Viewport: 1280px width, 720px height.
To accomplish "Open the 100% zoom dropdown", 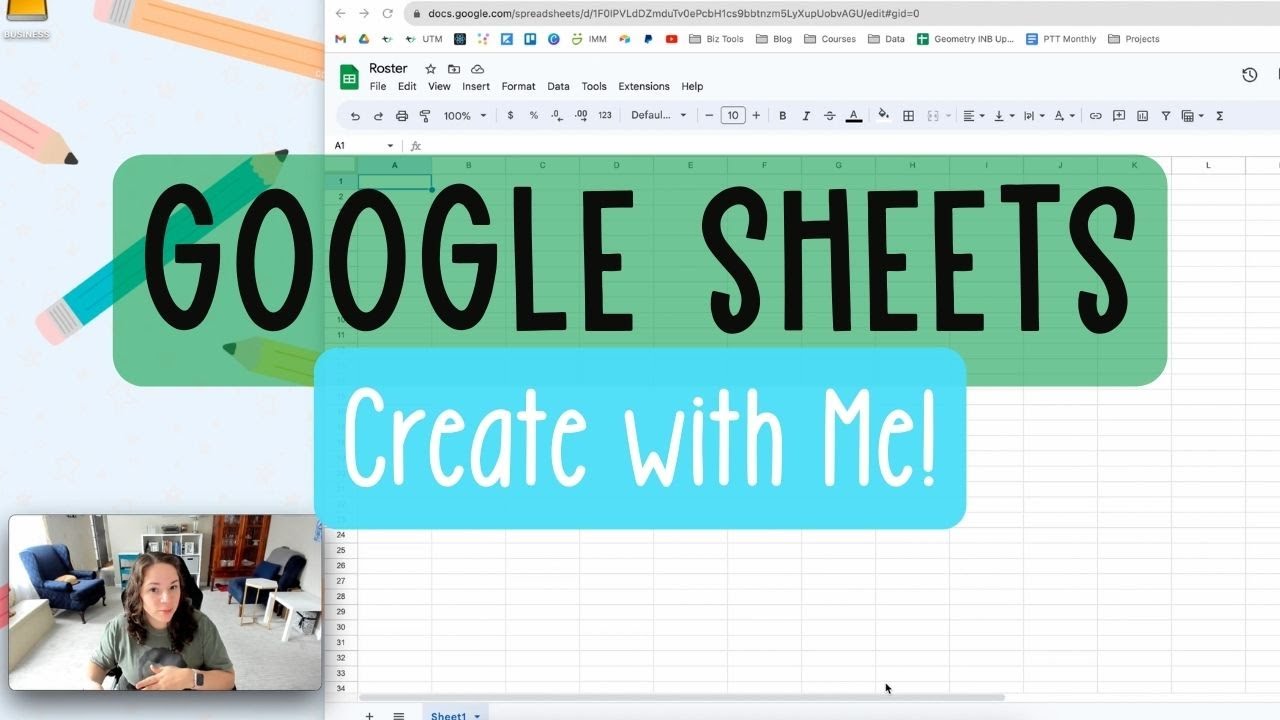I will tap(465, 116).
